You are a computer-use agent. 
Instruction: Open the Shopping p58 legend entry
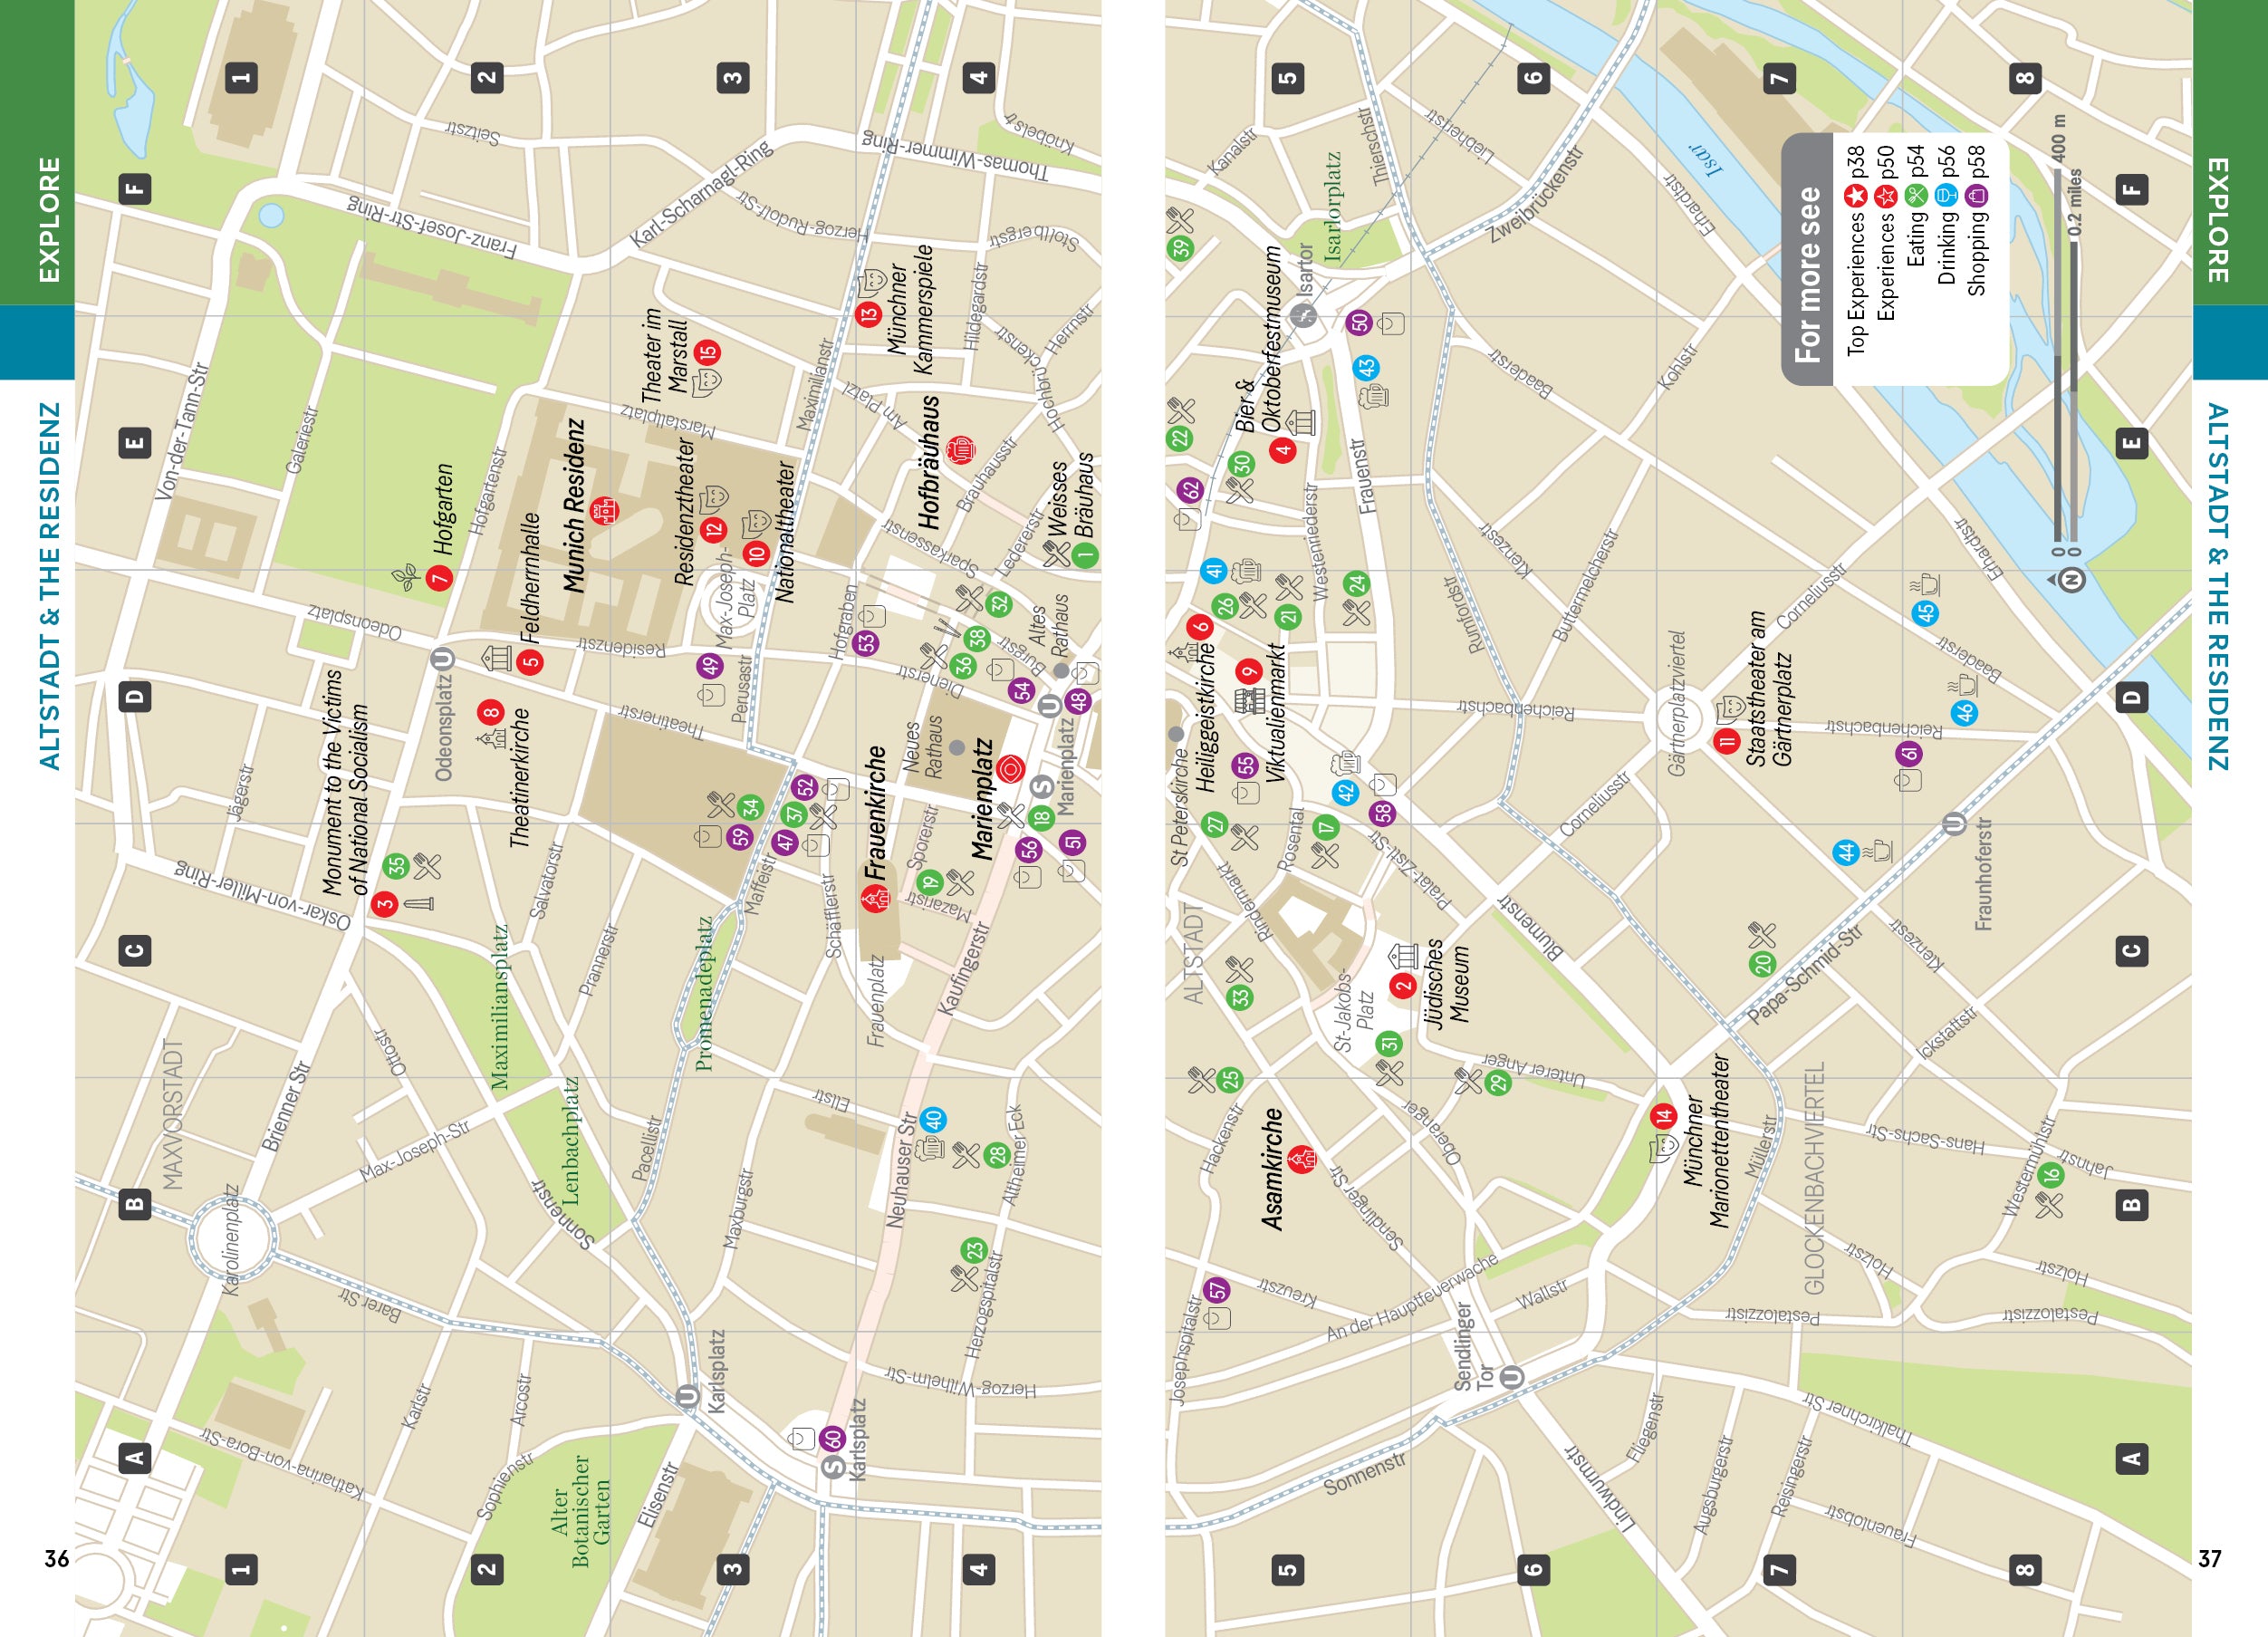(1977, 220)
